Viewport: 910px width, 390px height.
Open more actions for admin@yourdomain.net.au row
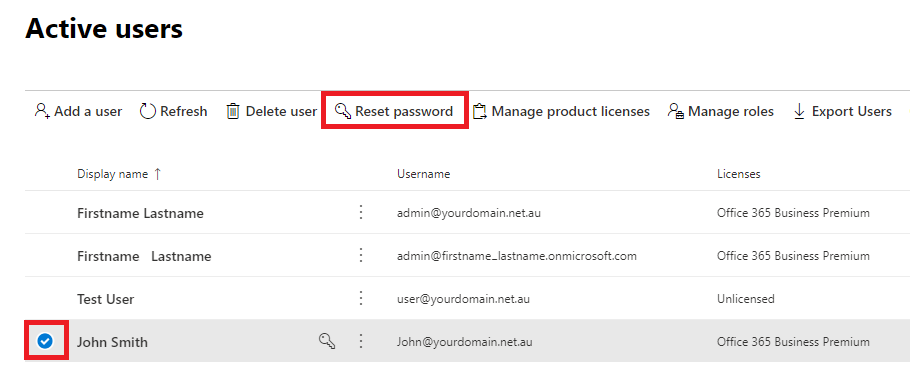pos(361,212)
